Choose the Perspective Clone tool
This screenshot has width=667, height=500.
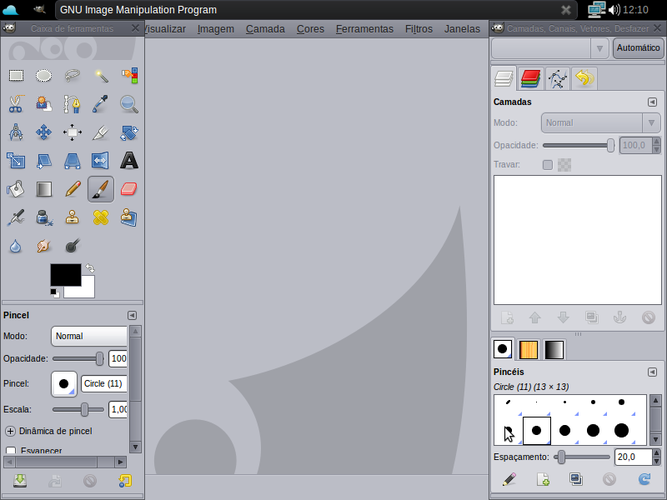click(129, 217)
